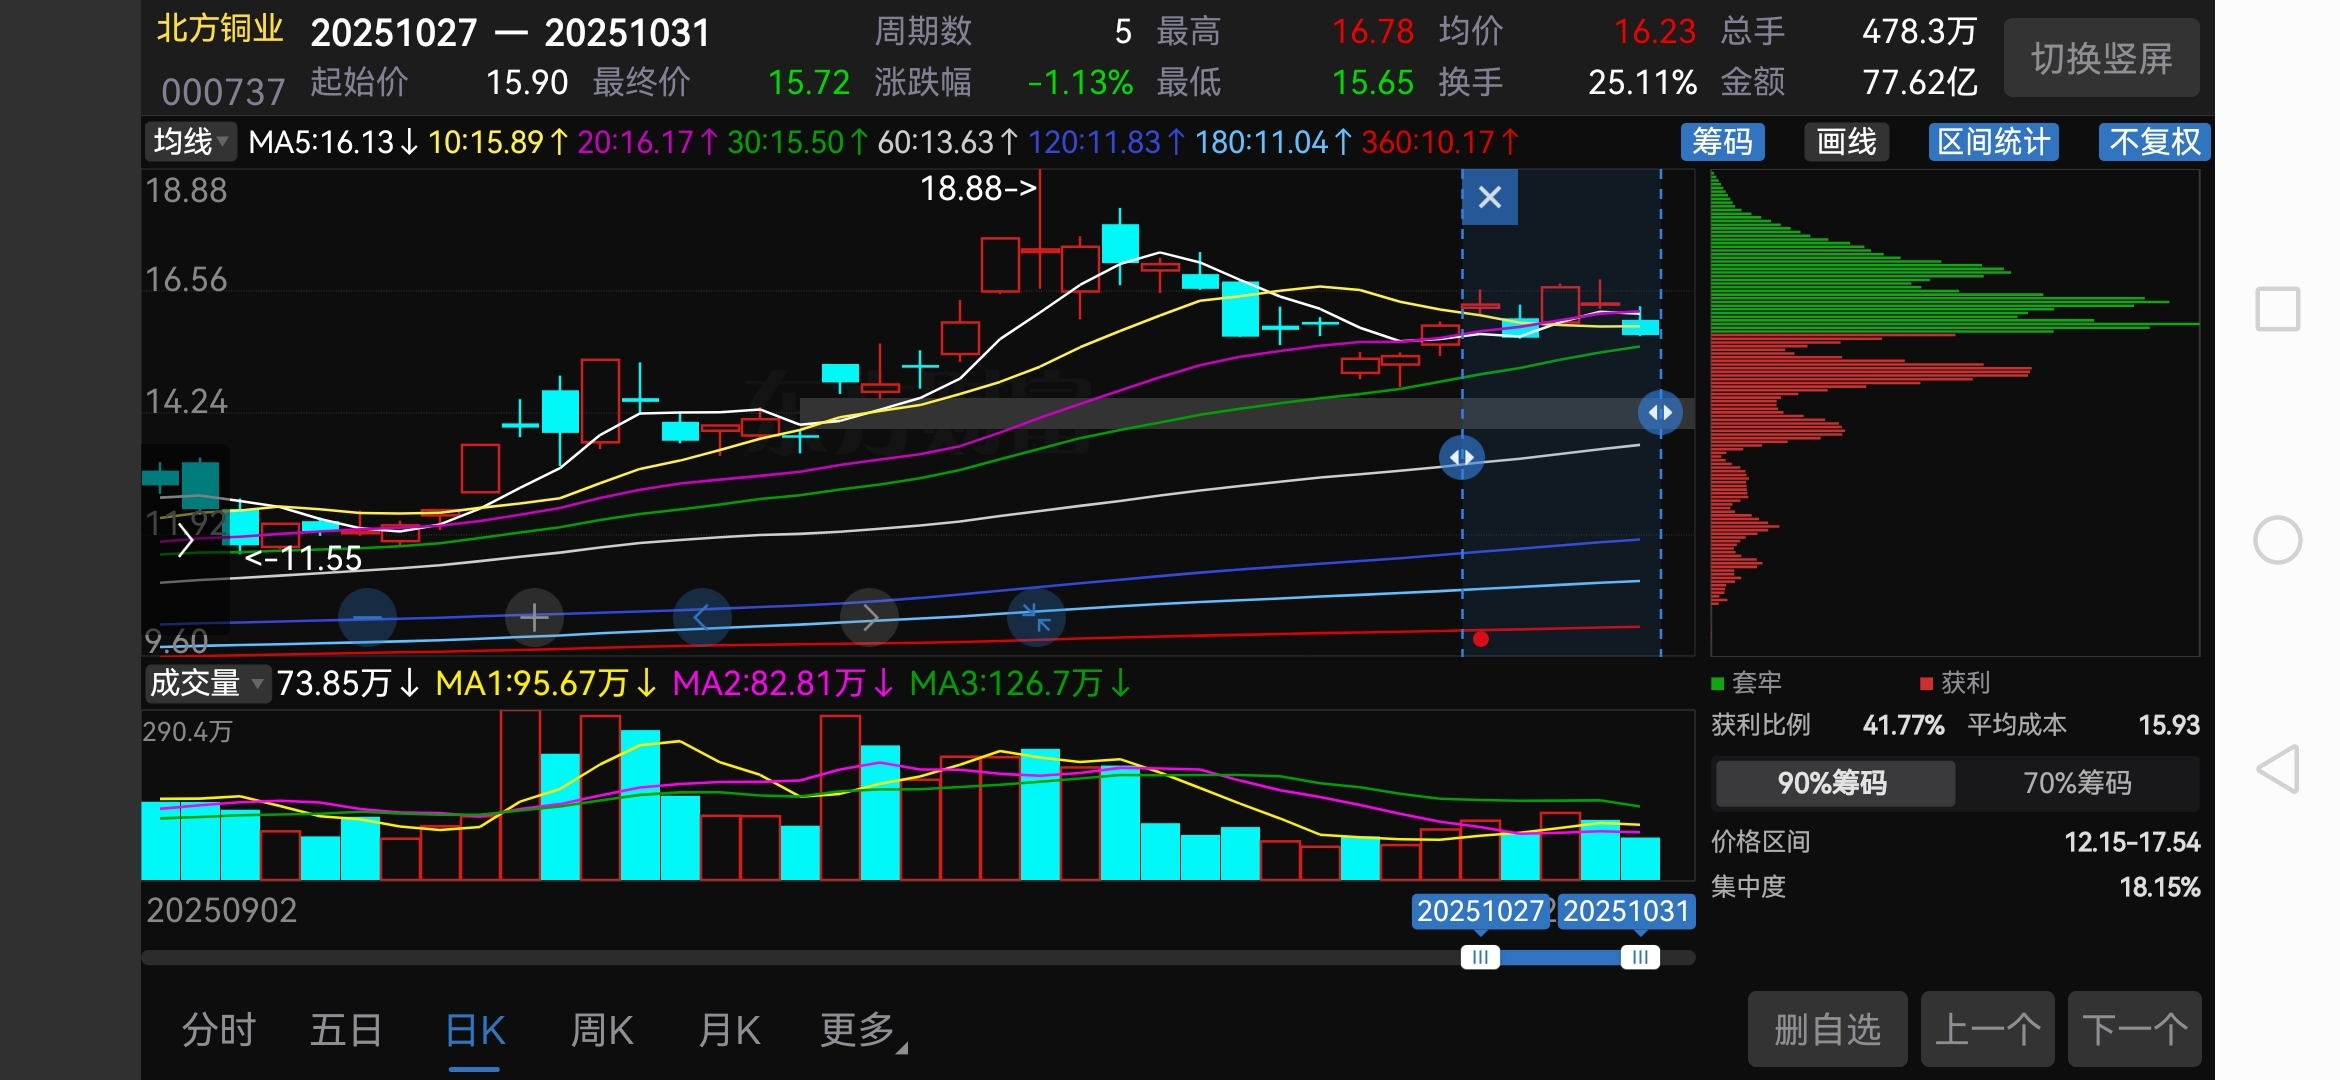
Task: Open the 均线 indicator dropdown
Action: pos(190,142)
